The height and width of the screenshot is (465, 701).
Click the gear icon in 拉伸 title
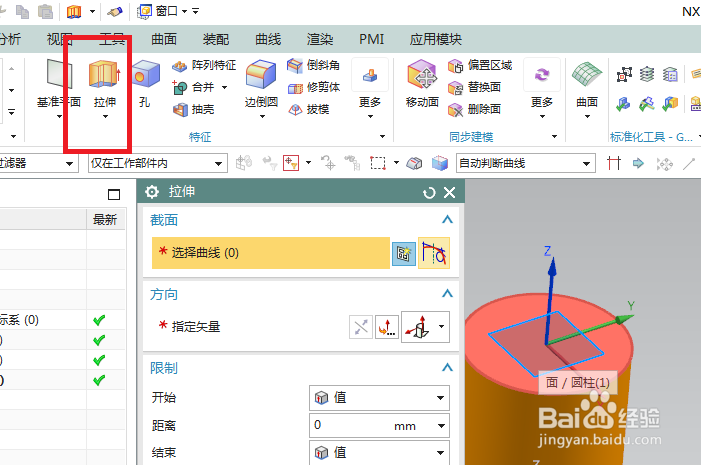152,192
